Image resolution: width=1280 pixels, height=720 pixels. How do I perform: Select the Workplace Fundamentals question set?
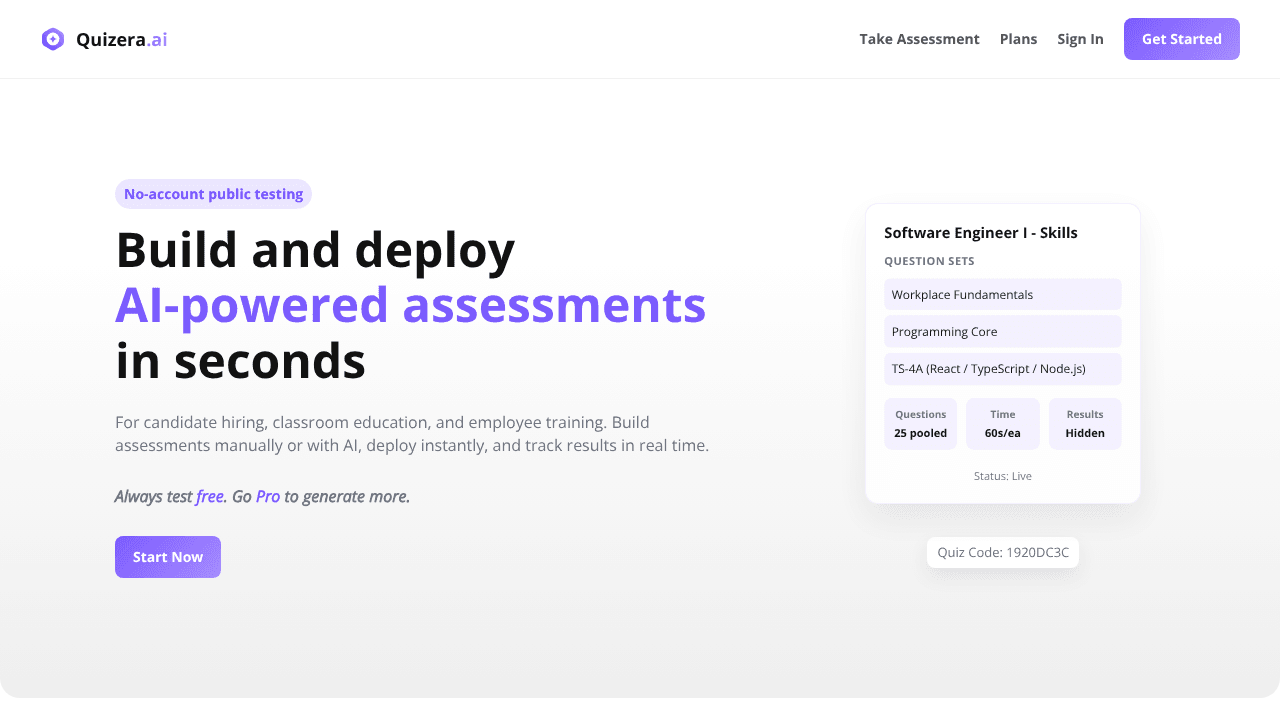click(x=1003, y=295)
